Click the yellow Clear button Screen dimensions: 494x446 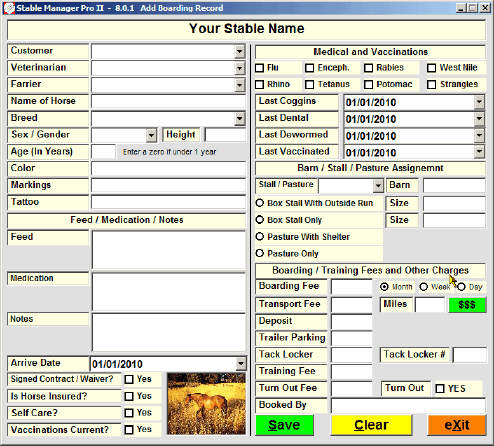[371, 425]
